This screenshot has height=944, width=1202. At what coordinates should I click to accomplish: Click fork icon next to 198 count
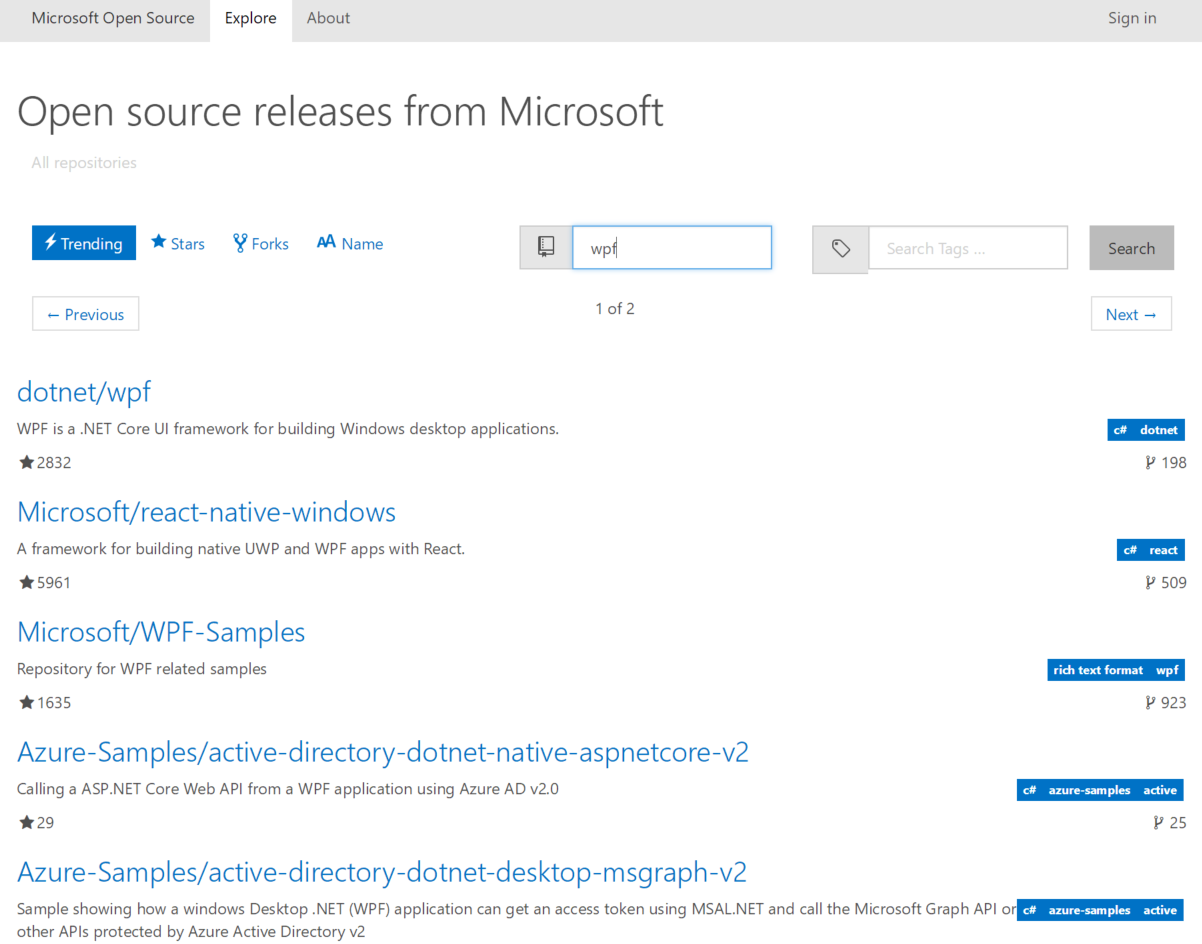click(1150, 462)
